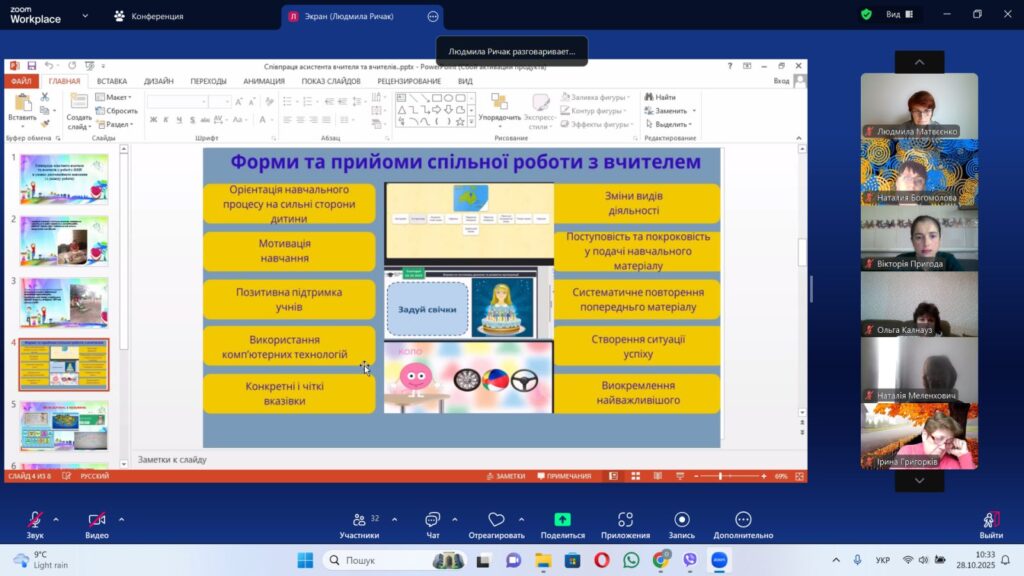
Task: Open WhatsApp from the Windows taskbar
Action: (631, 560)
